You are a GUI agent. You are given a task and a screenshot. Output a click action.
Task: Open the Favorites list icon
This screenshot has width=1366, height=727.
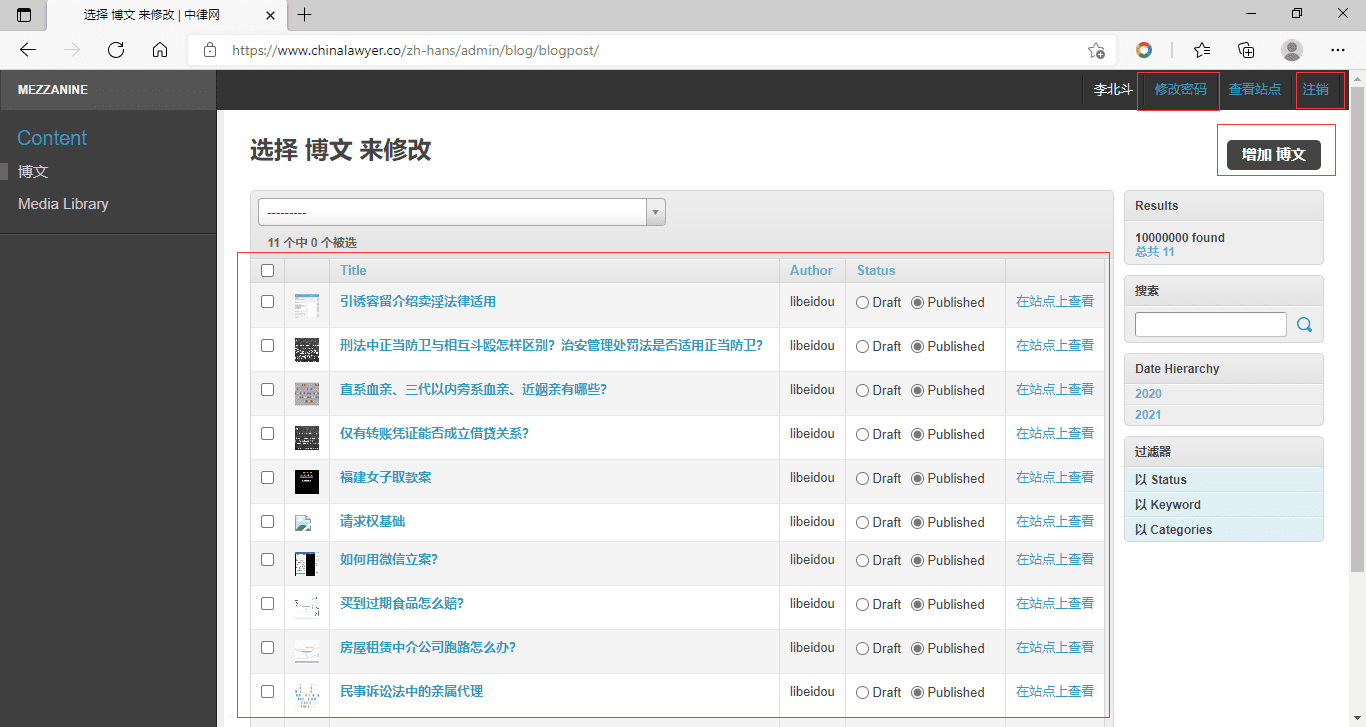1202,50
